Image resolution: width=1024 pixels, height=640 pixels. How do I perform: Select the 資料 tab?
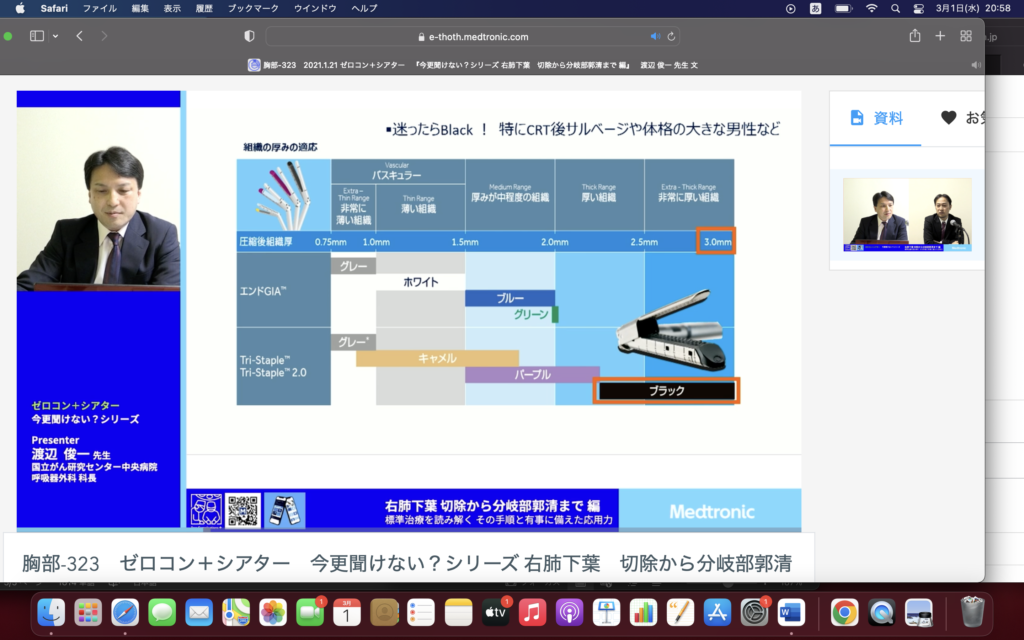(x=876, y=118)
